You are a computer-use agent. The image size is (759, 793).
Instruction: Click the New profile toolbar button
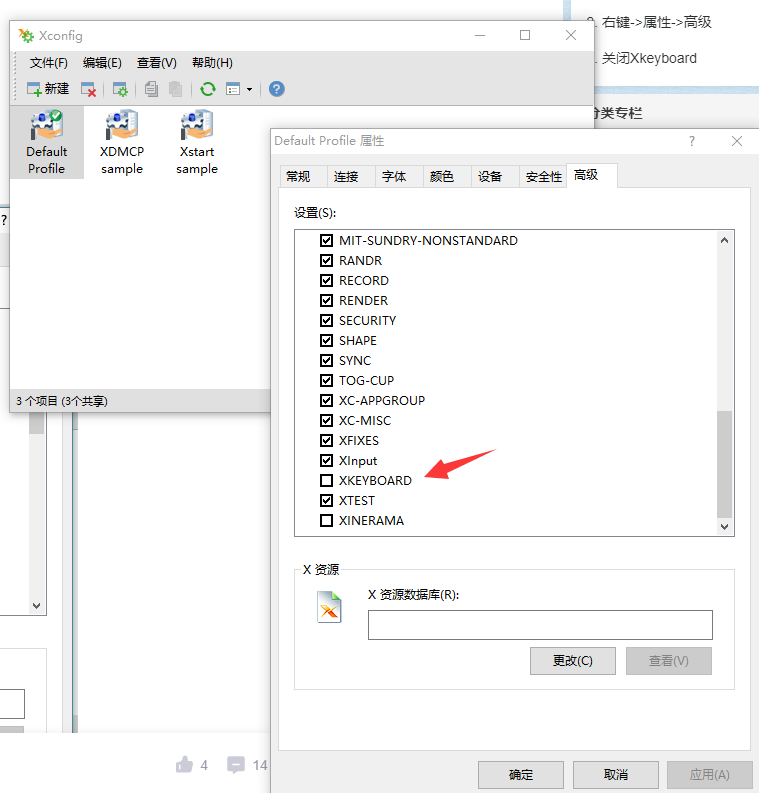[x=48, y=89]
